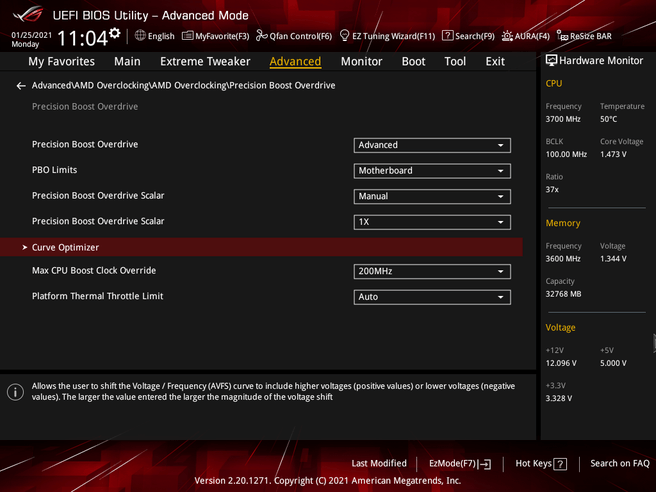Screen dimensions: 656x492
Task: Click the Hot Keys label
Action: (533, 464)
